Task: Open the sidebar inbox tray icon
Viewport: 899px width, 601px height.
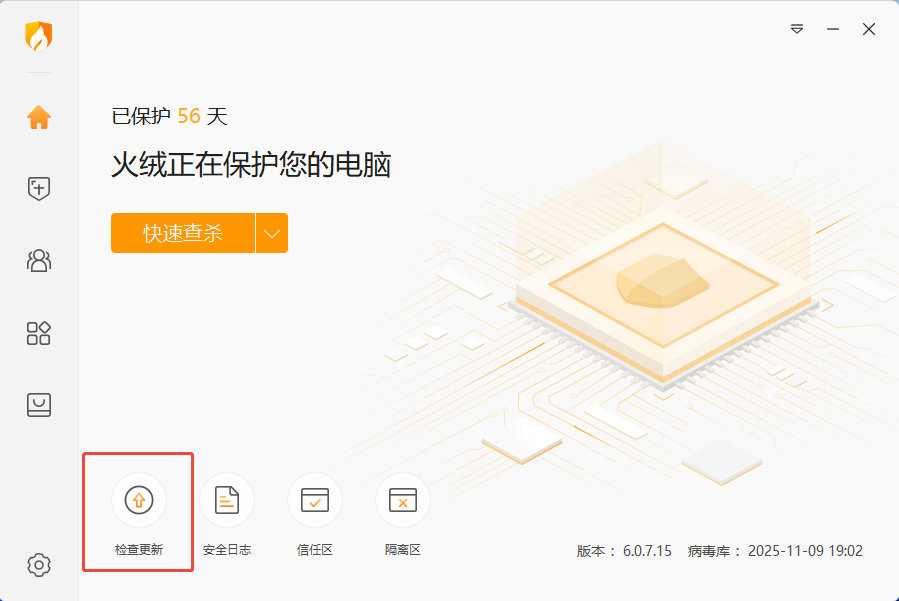Action: click(39, 405)
